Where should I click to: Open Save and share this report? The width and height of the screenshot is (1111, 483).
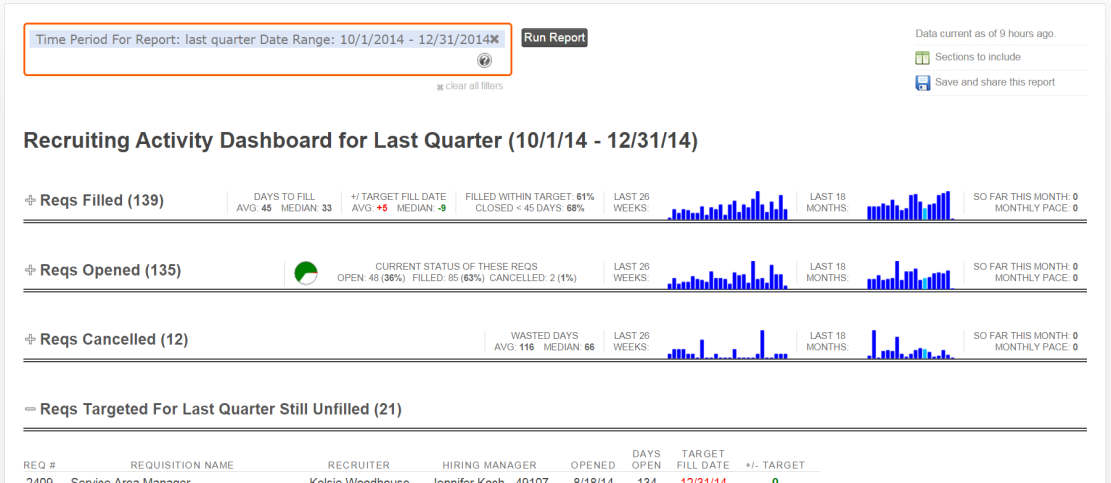pos(995,82)
